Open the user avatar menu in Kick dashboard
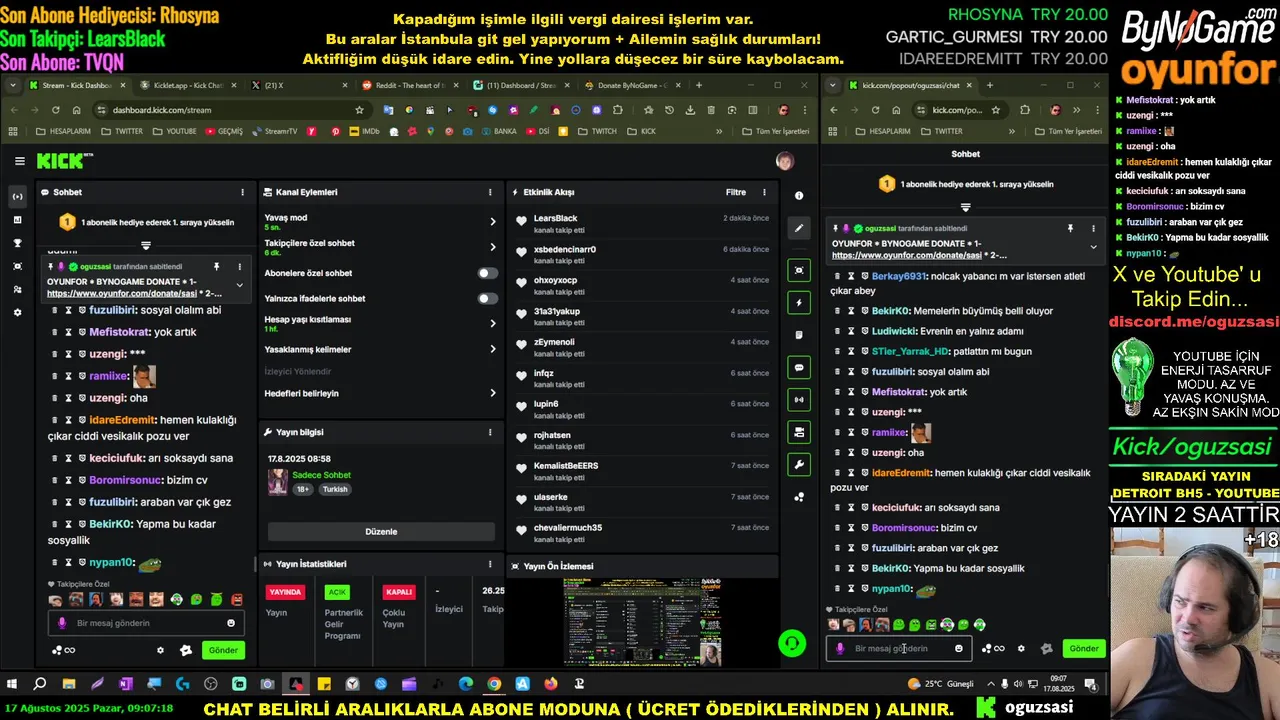The width and height of the screenshot is (1280, 720). tap(785, 161)
